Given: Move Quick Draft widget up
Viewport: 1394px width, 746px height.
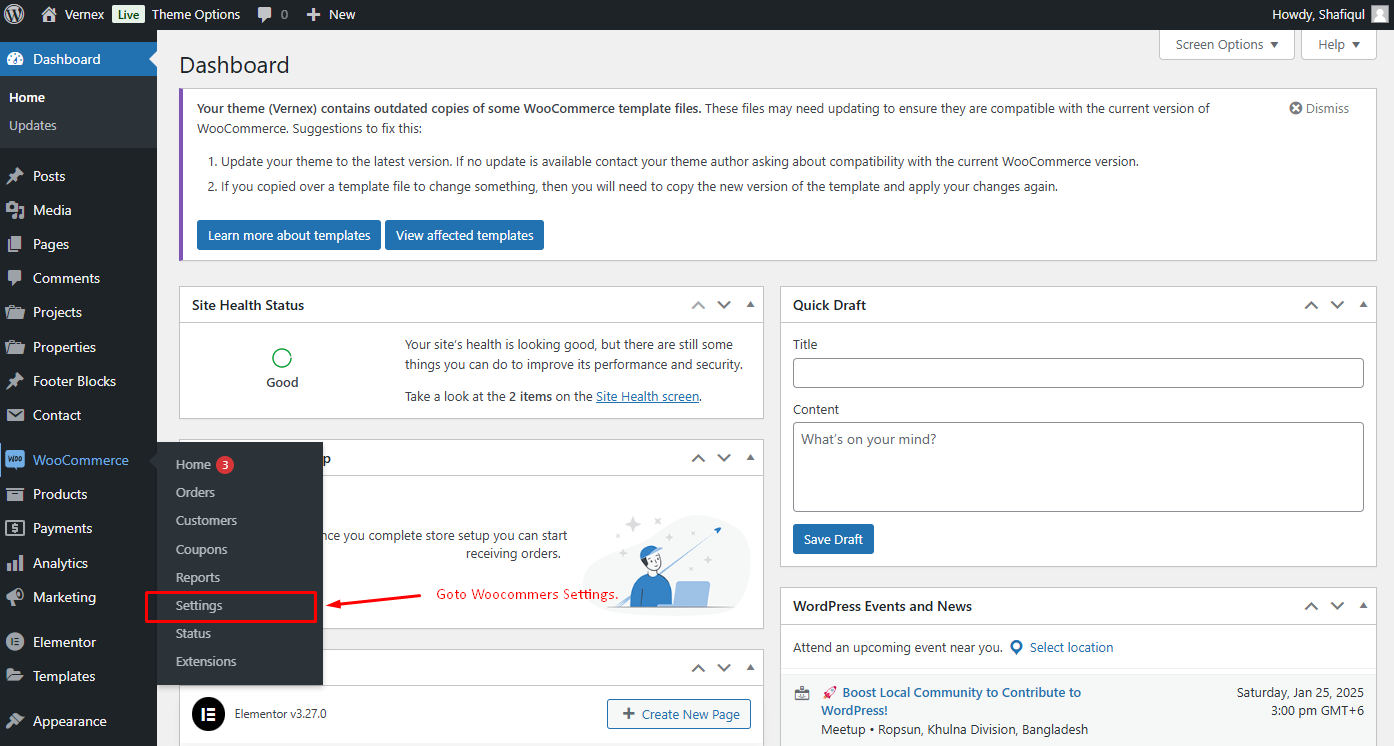Looking at the screenshot, I should 1311,305.
